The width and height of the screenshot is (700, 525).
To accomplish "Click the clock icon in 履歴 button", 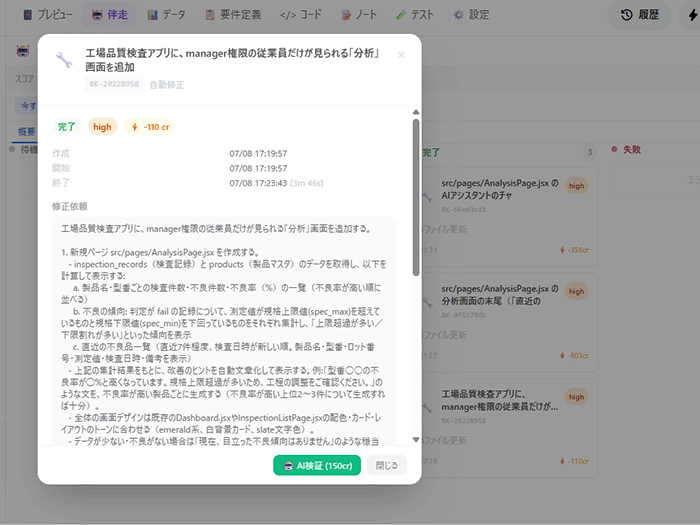I will pos(626,15).
